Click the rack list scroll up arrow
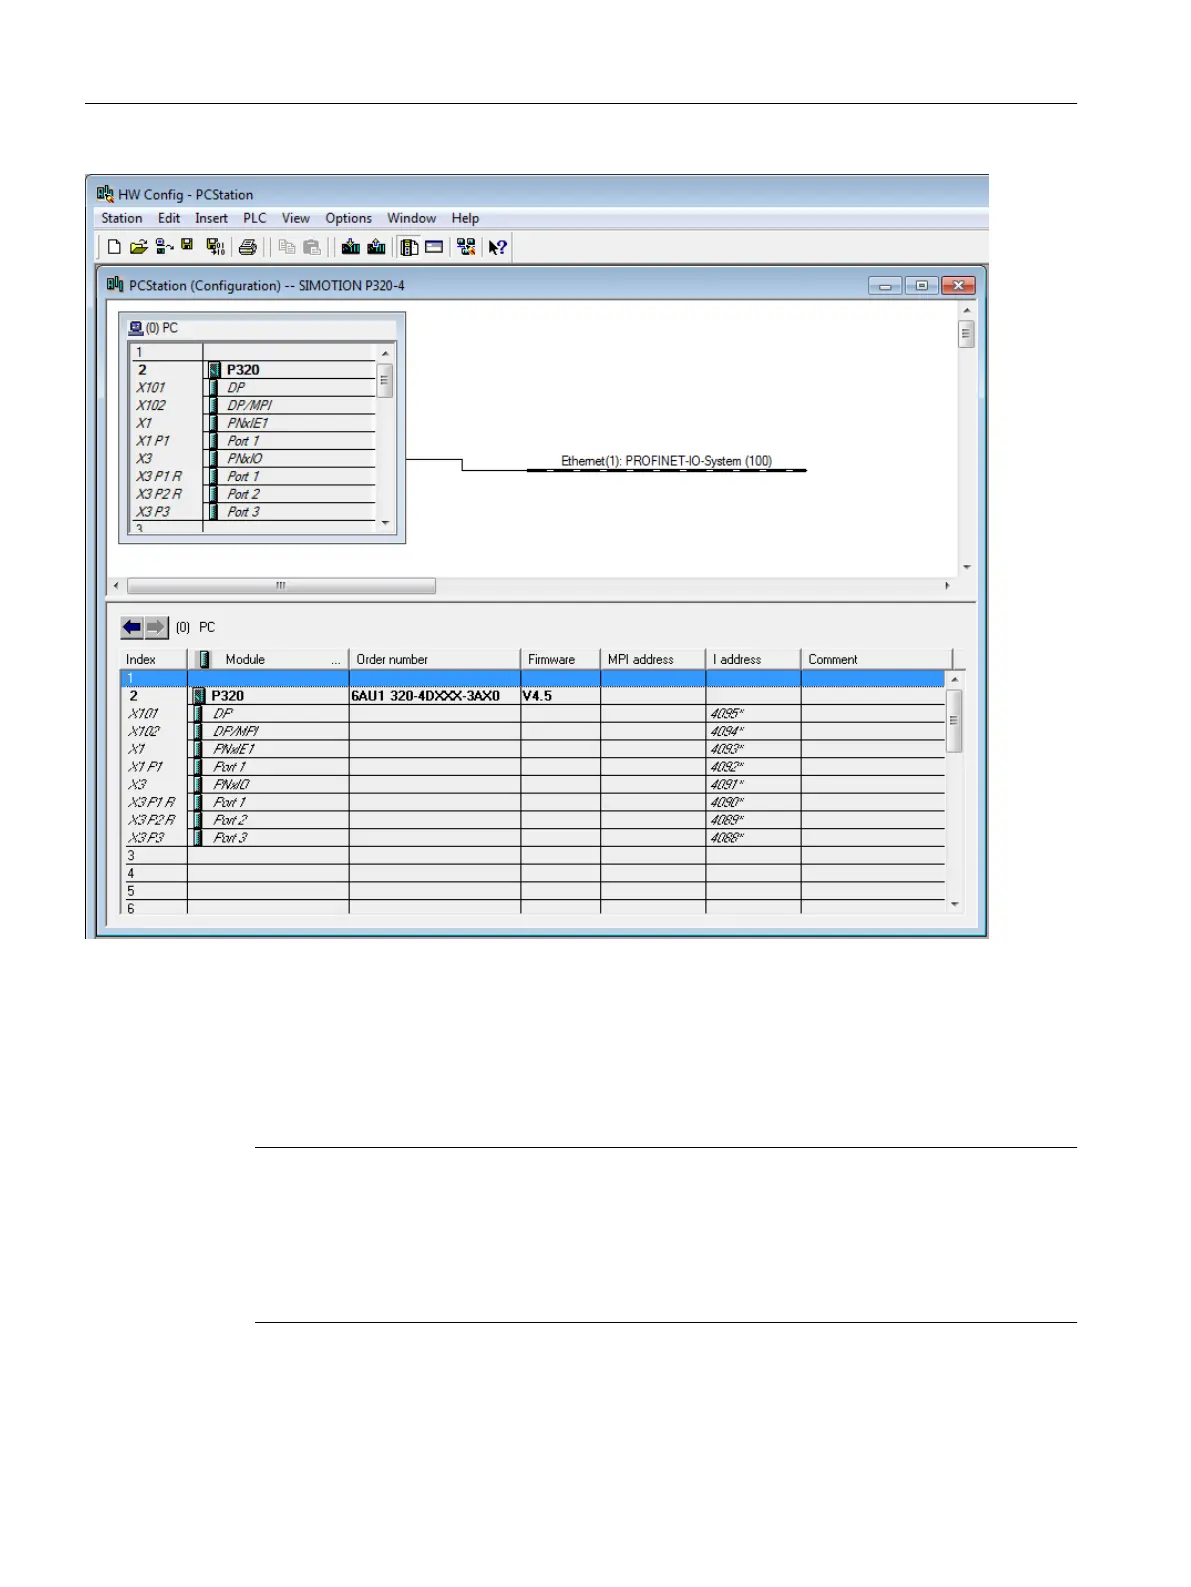The height and width of the screenshot is (1587, 1191). pyautogui.click(x=385, y=353)
